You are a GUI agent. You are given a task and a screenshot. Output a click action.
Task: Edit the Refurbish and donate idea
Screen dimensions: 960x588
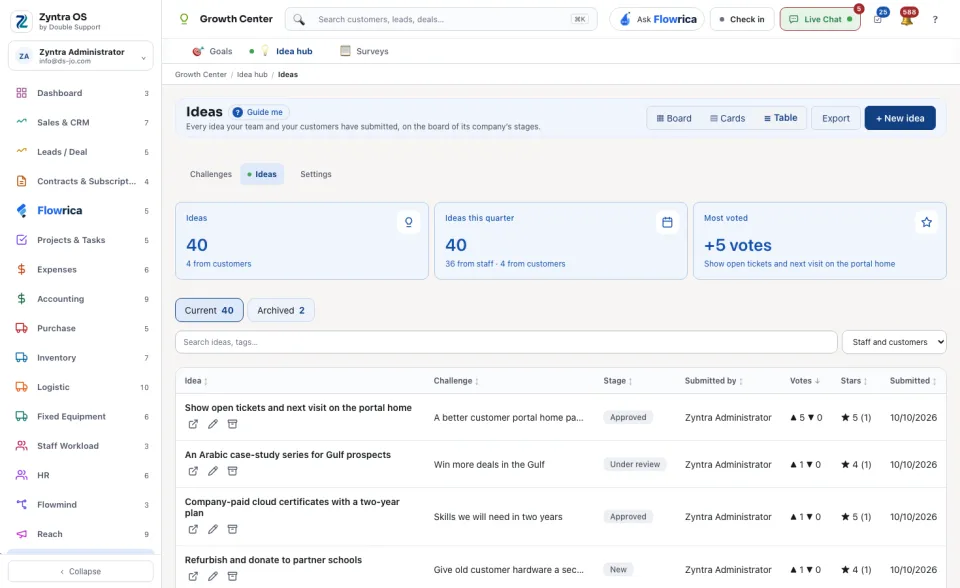click(x=212, y=576)
